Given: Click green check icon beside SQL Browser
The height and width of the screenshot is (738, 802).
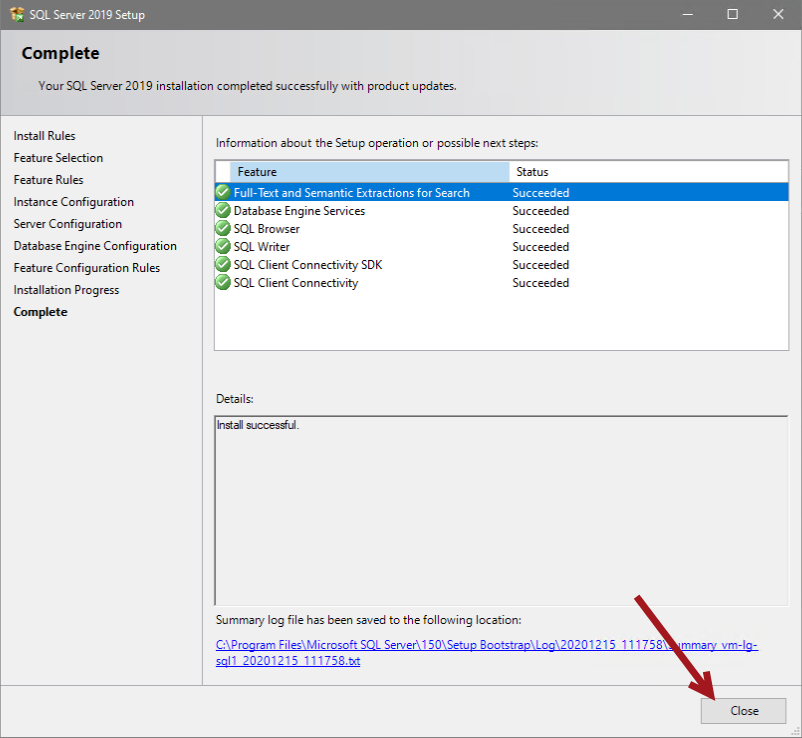Looking at the screenshot, I should [x=223, y=228].
